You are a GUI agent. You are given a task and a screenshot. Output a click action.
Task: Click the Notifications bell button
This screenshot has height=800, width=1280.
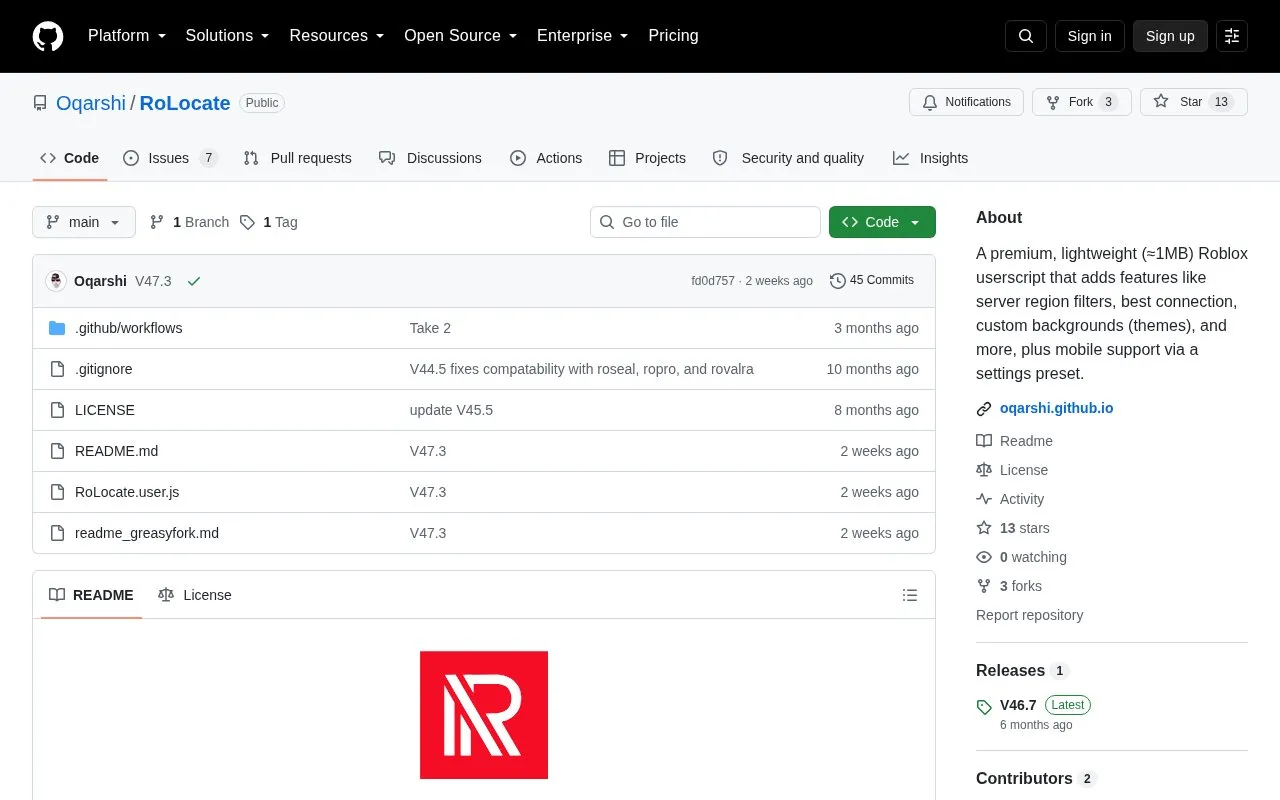point(966,102)
